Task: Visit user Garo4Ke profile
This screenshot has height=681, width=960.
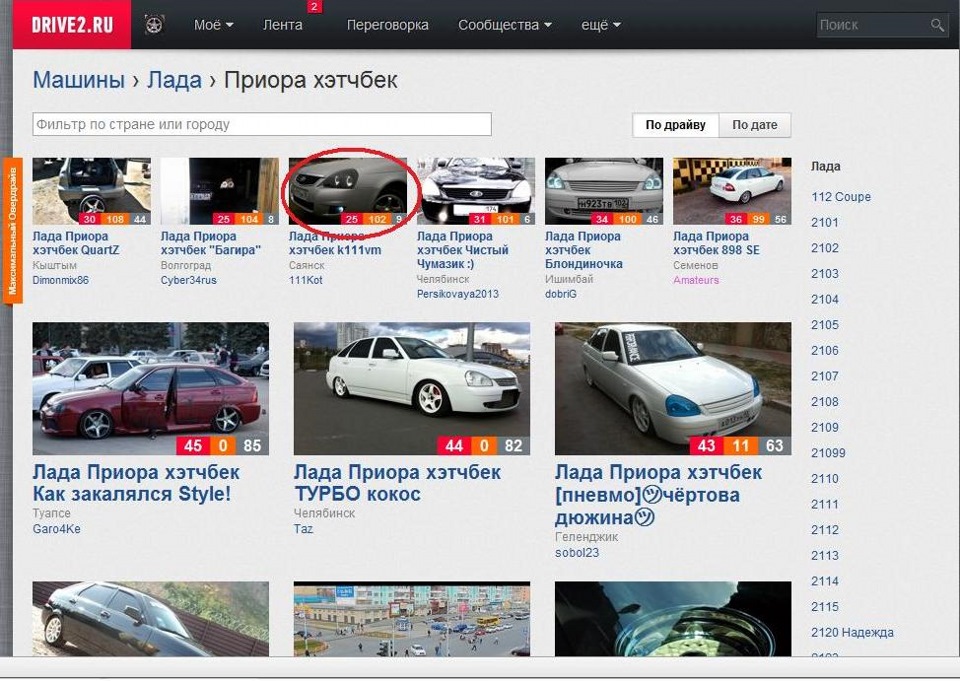Action: coord(56,529)
